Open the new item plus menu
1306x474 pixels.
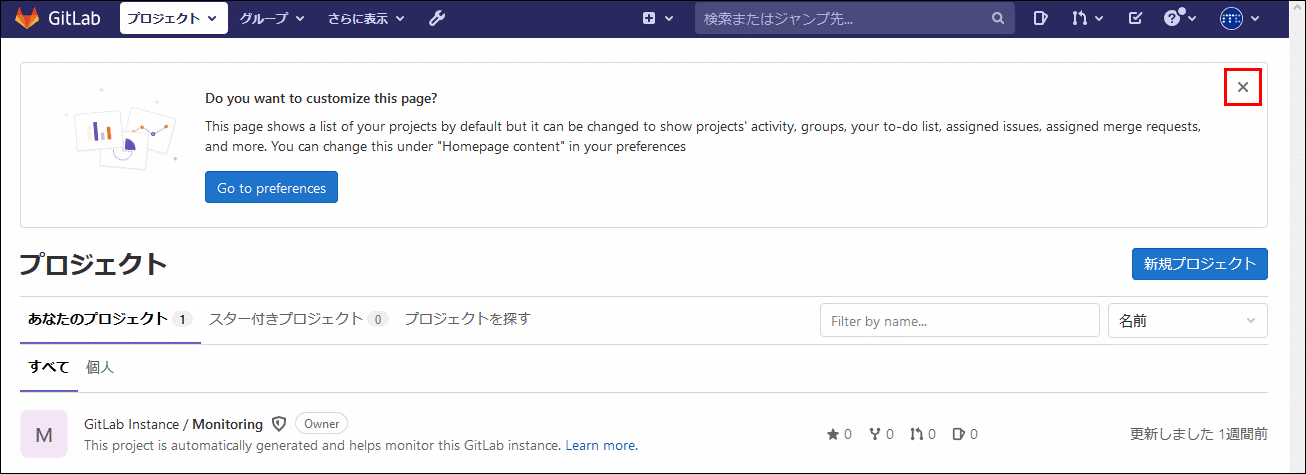657,18
